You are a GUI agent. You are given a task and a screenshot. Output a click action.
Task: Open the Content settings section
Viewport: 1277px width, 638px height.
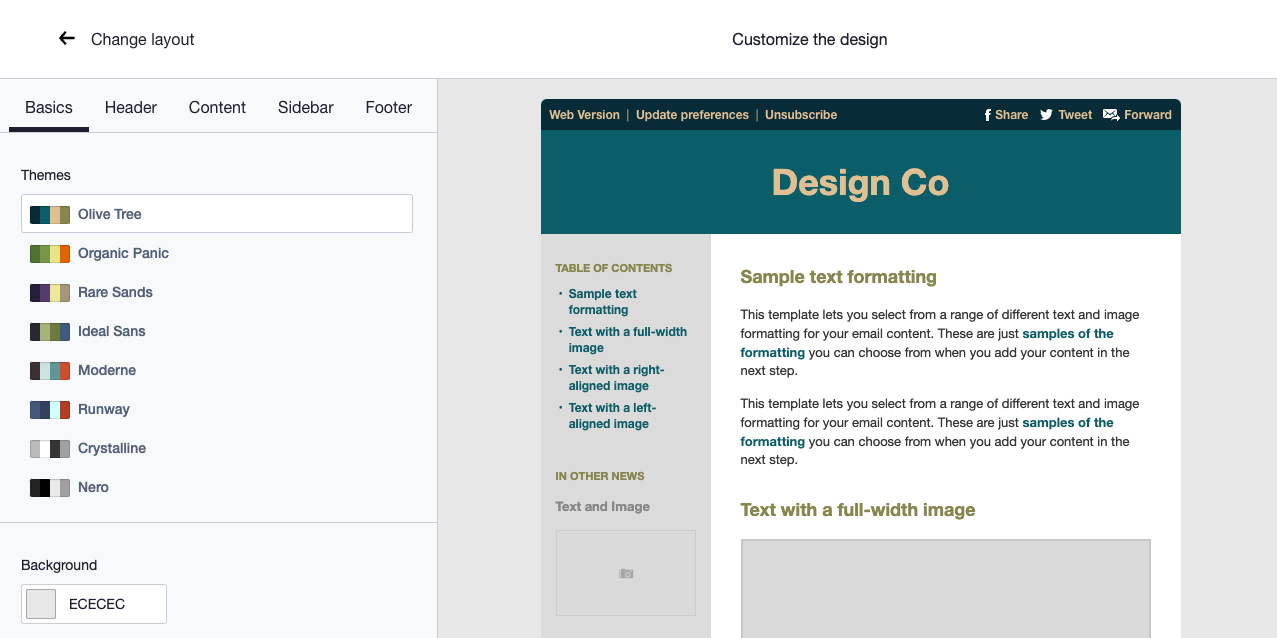tap(217, 107)
